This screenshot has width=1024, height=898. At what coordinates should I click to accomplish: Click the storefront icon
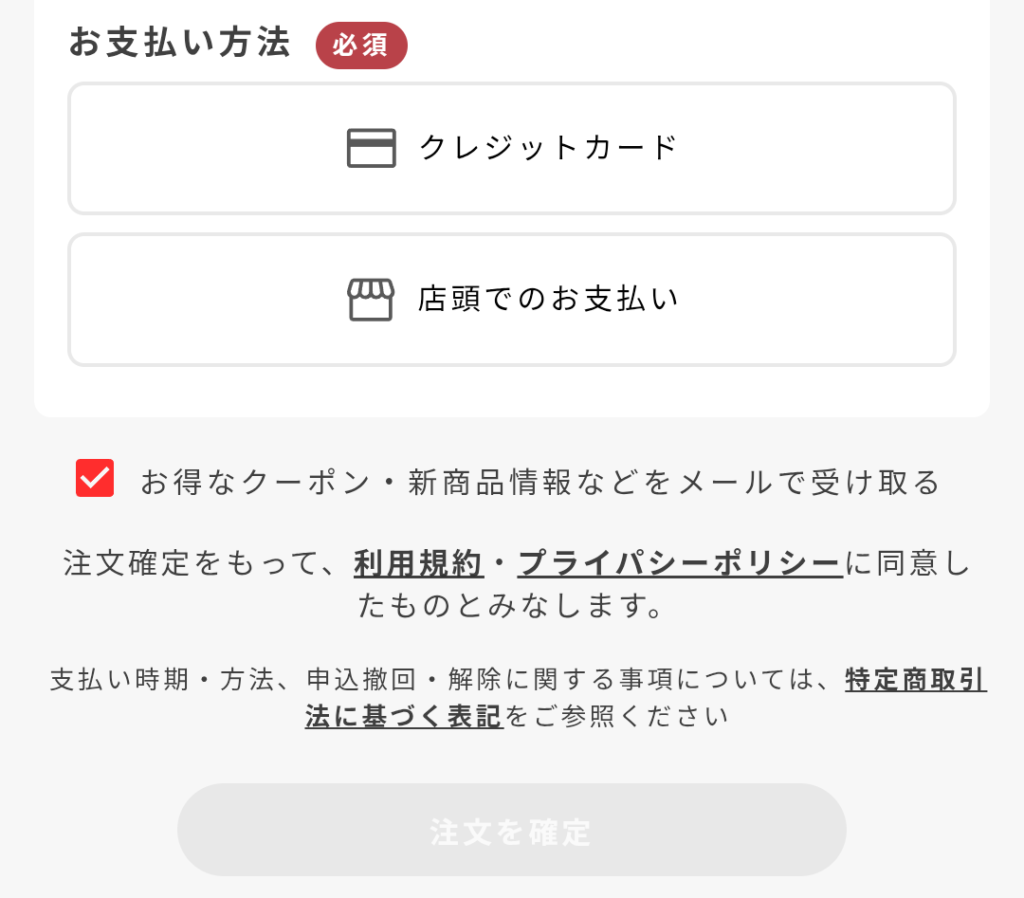tap(371, 299)
